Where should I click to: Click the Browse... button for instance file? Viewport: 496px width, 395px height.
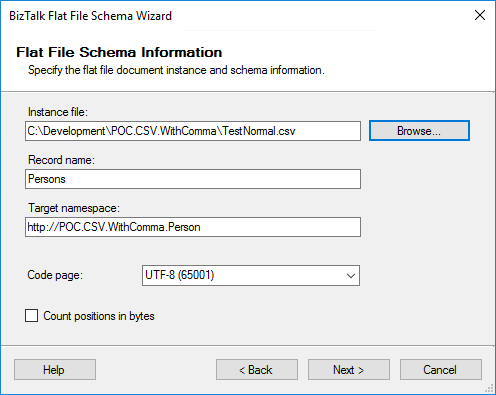[419, 131]
